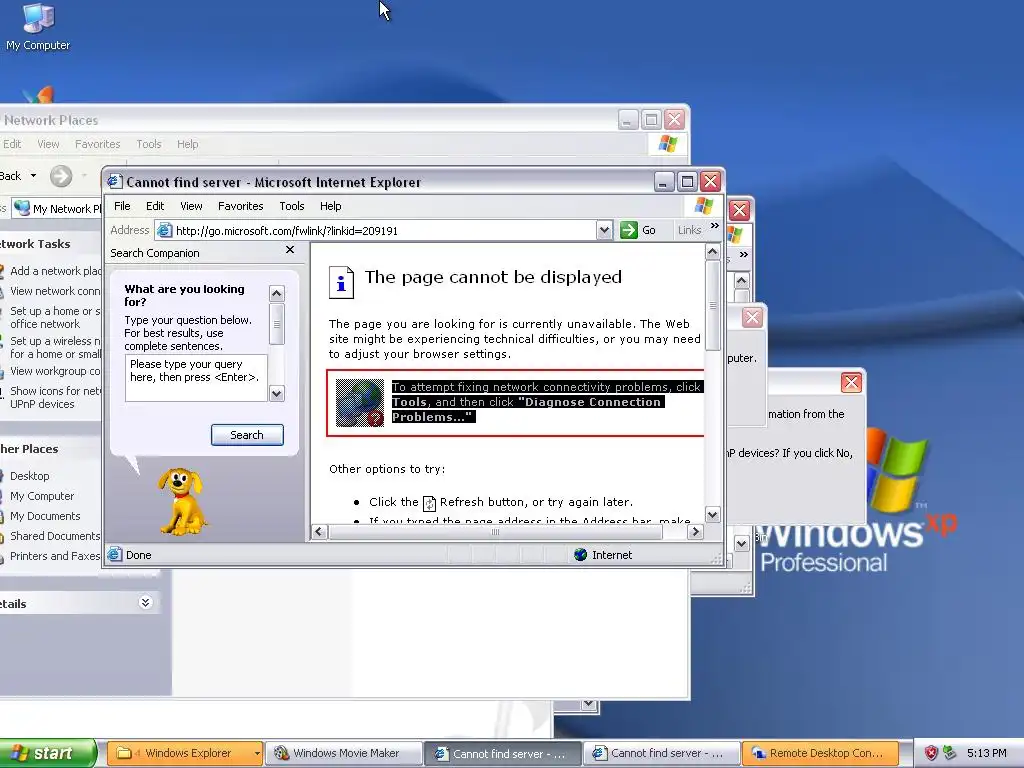Viewport: 1024px width, 768px height.
Task: Expand hidden IE toolbar chevron next to Links
Action: pyautogui.click(x=714, y=226)
